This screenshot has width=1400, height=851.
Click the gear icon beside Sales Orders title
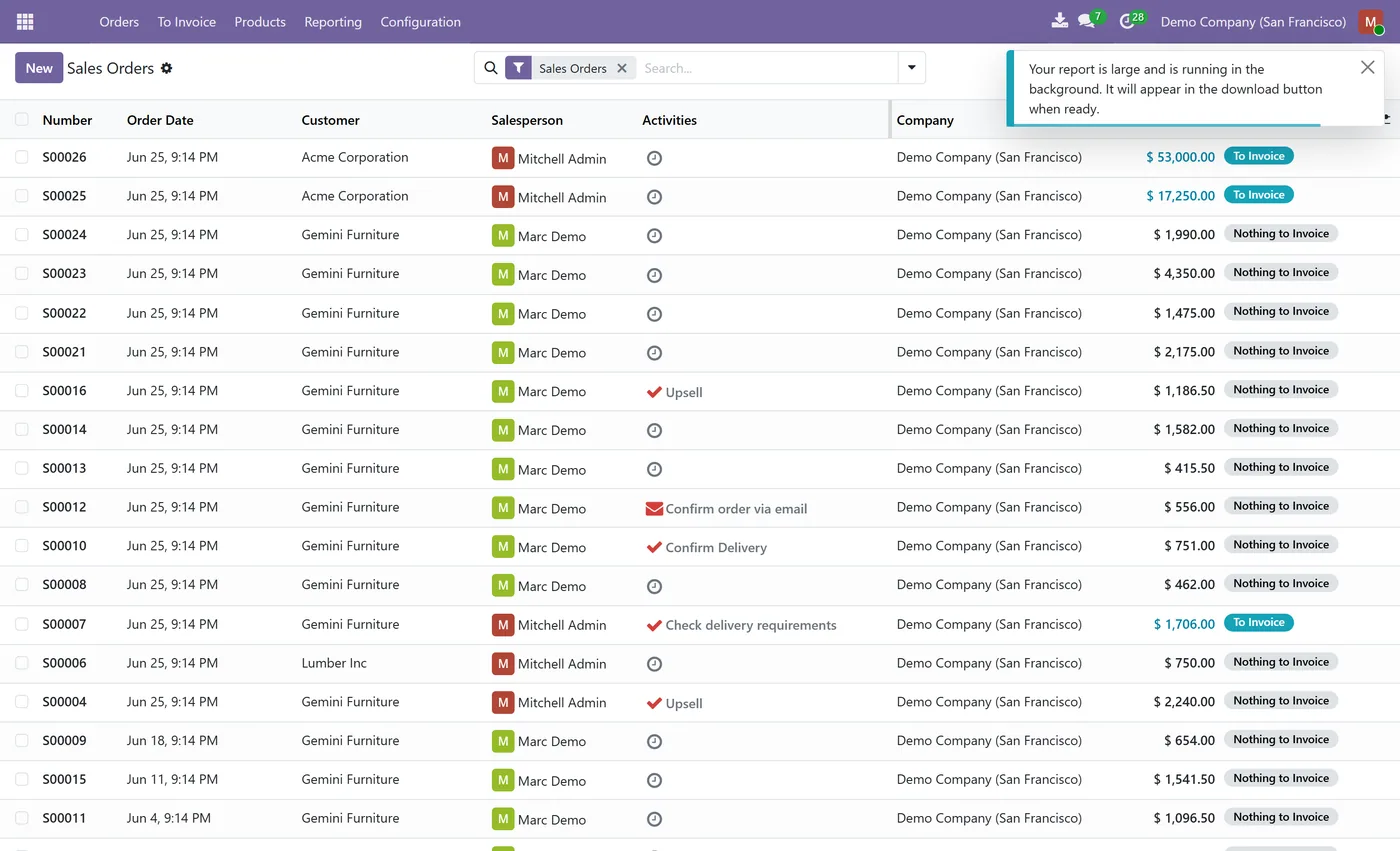[x=167, y=68]
